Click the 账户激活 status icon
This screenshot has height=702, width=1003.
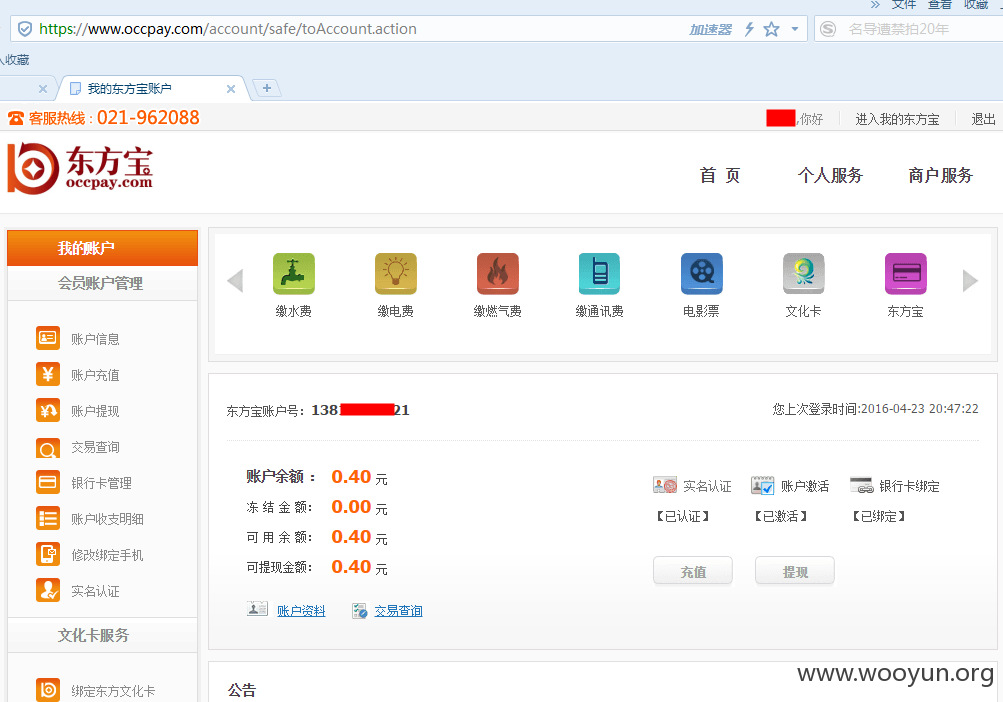762,486
